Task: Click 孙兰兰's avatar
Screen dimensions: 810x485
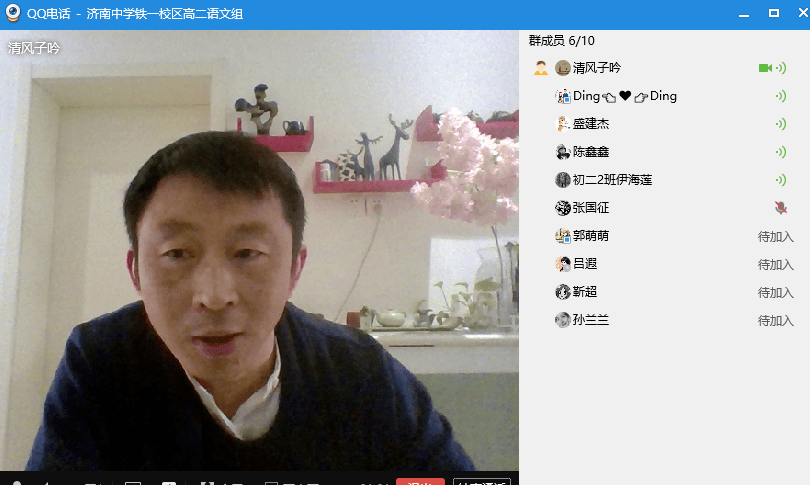Action: (x=563, y=320)
